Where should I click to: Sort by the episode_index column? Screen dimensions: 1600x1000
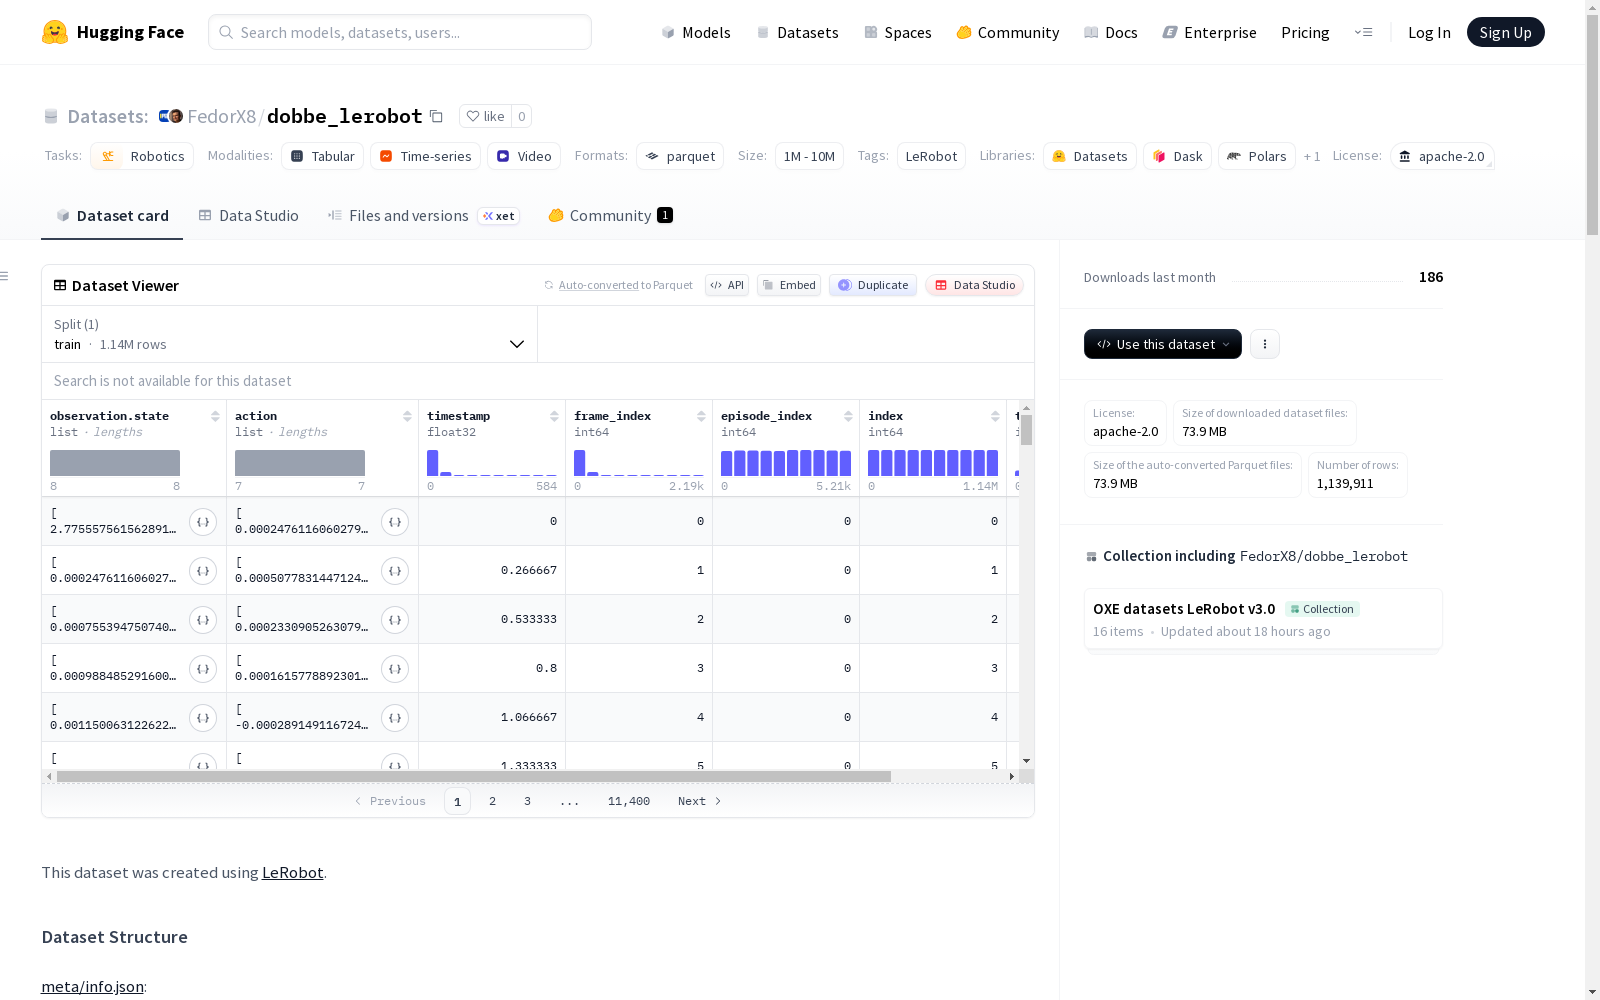coord(848,416)
